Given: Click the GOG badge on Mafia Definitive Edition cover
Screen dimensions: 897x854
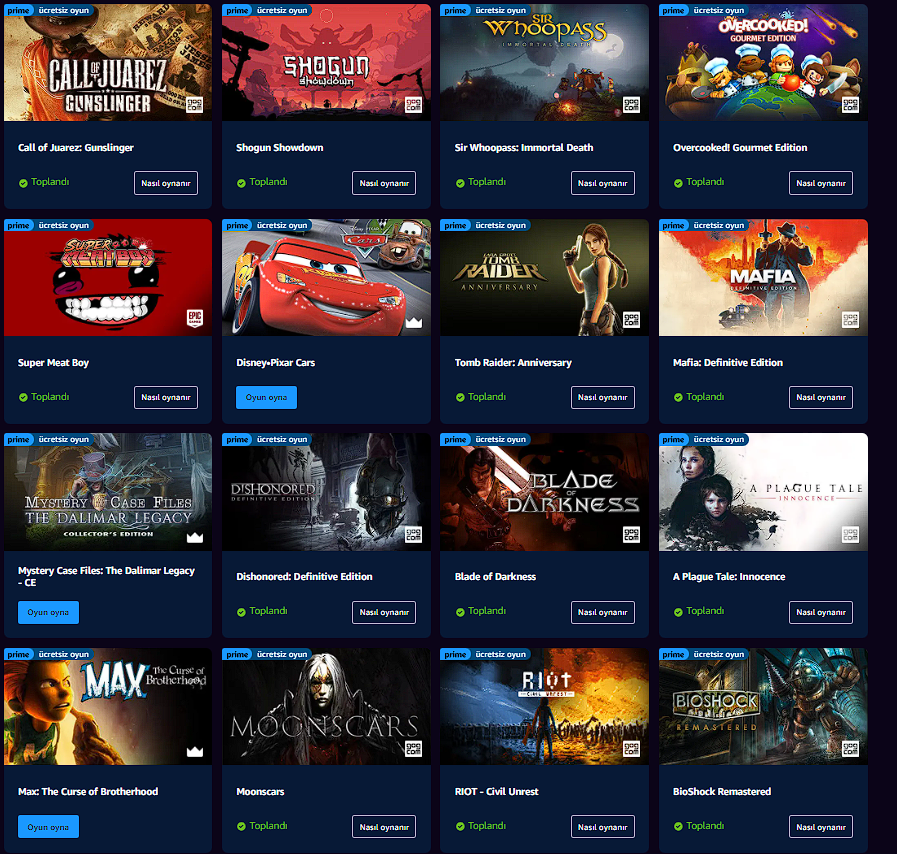Looking at the screenshot, I should coord(850,320).
